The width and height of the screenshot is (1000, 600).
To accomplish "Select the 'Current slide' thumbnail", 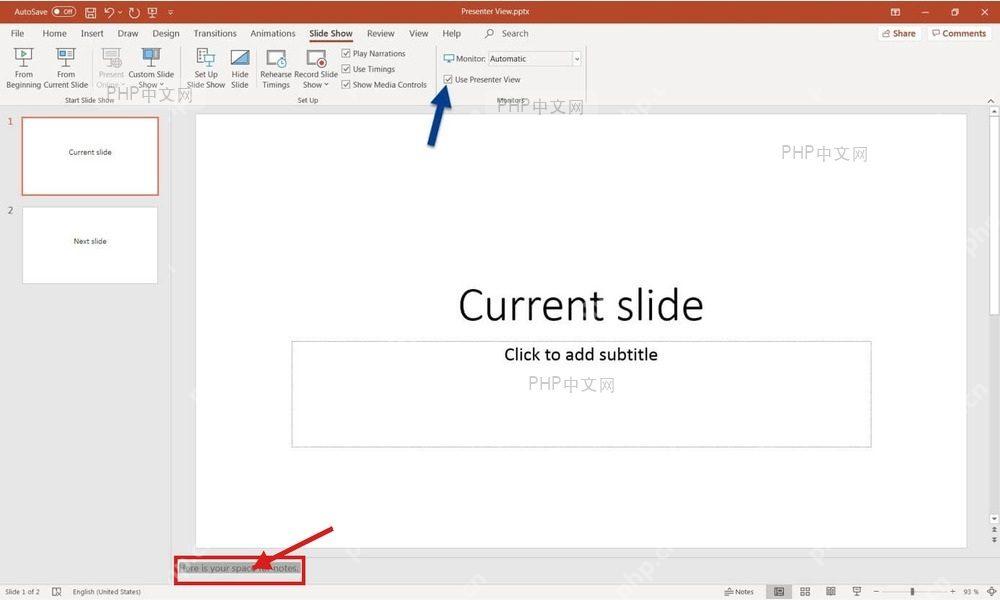I will (90, 156).
